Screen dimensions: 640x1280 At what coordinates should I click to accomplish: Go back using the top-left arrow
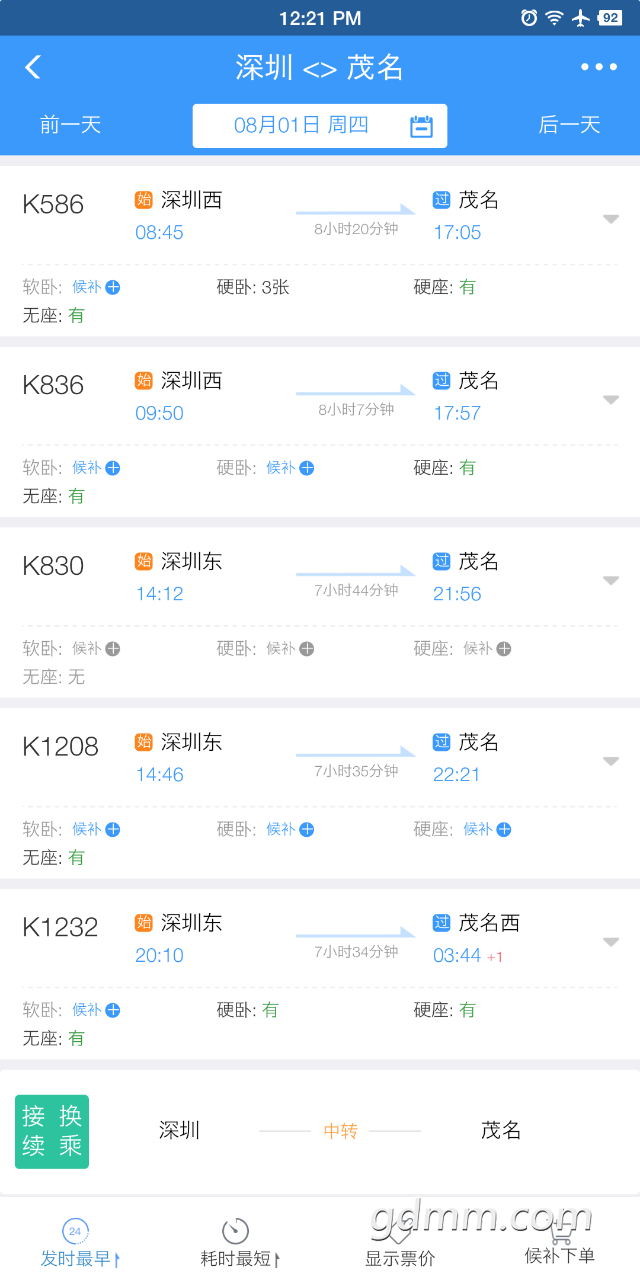pyautogui.click(x=33, y=67)
